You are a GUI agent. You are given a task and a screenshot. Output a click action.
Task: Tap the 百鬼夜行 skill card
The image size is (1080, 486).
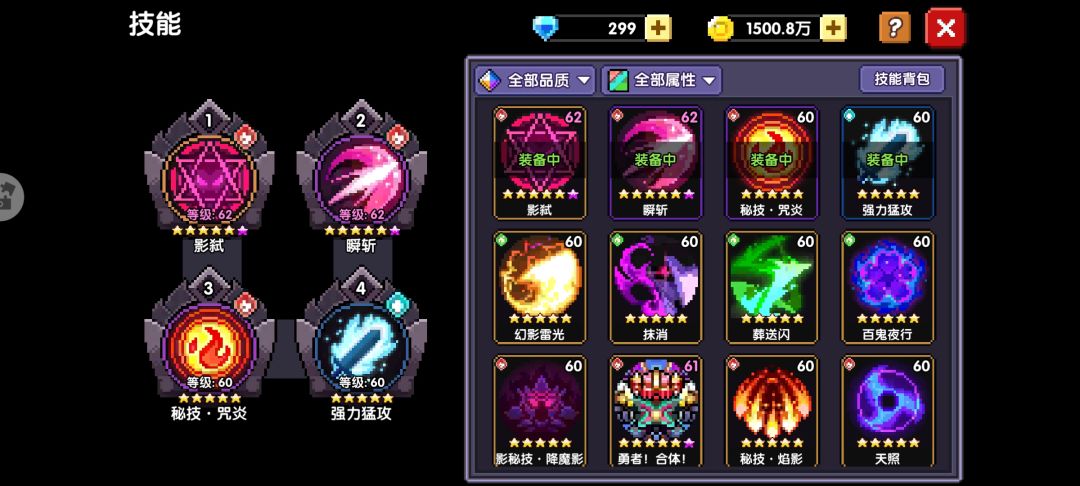[888, 287]
